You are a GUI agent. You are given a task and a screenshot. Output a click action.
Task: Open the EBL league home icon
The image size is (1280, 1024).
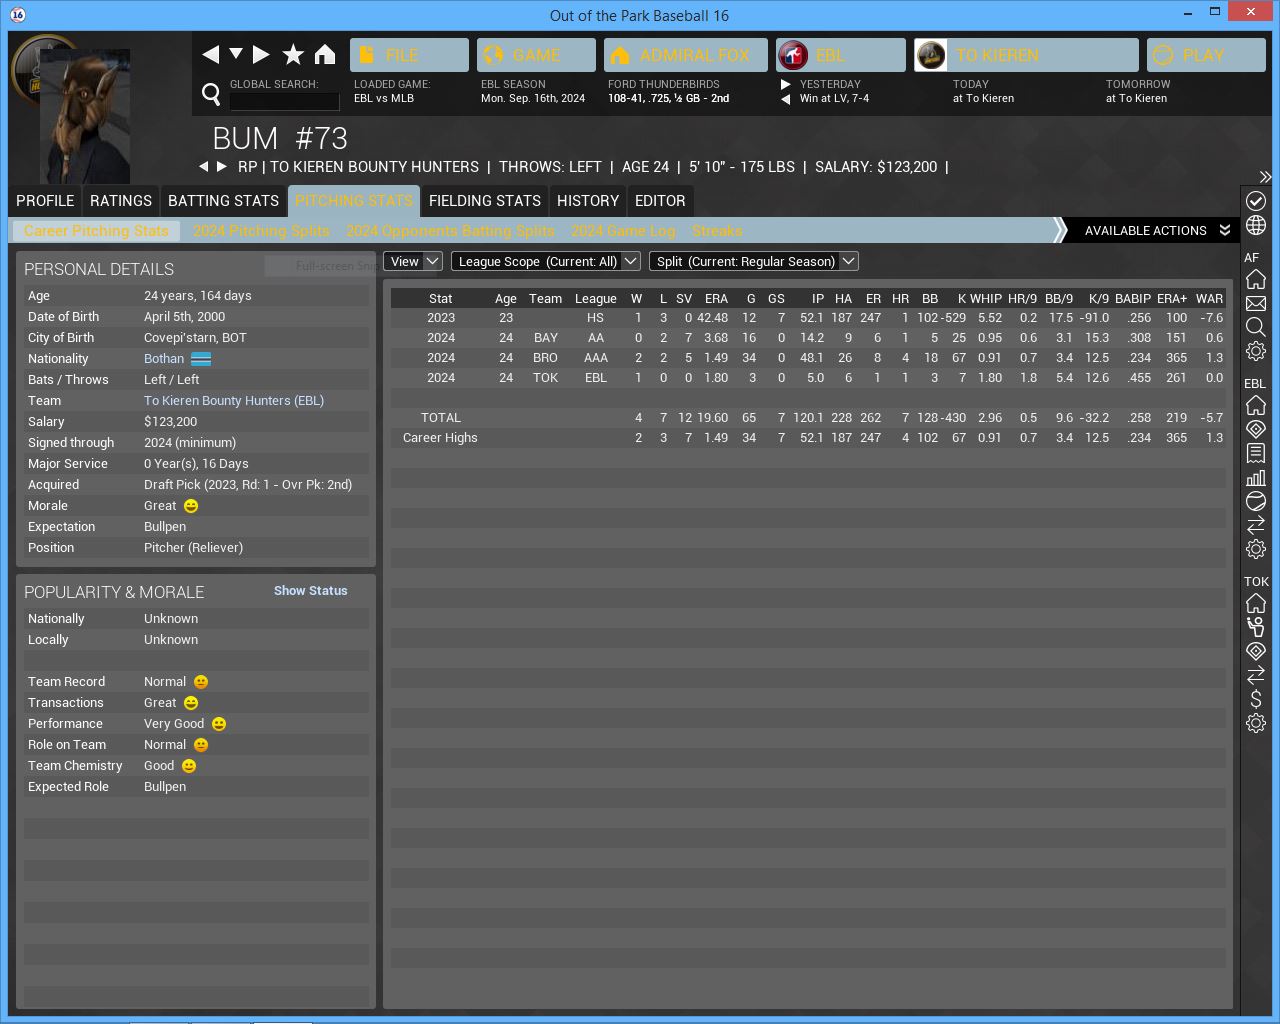(x=1256, y=405)
